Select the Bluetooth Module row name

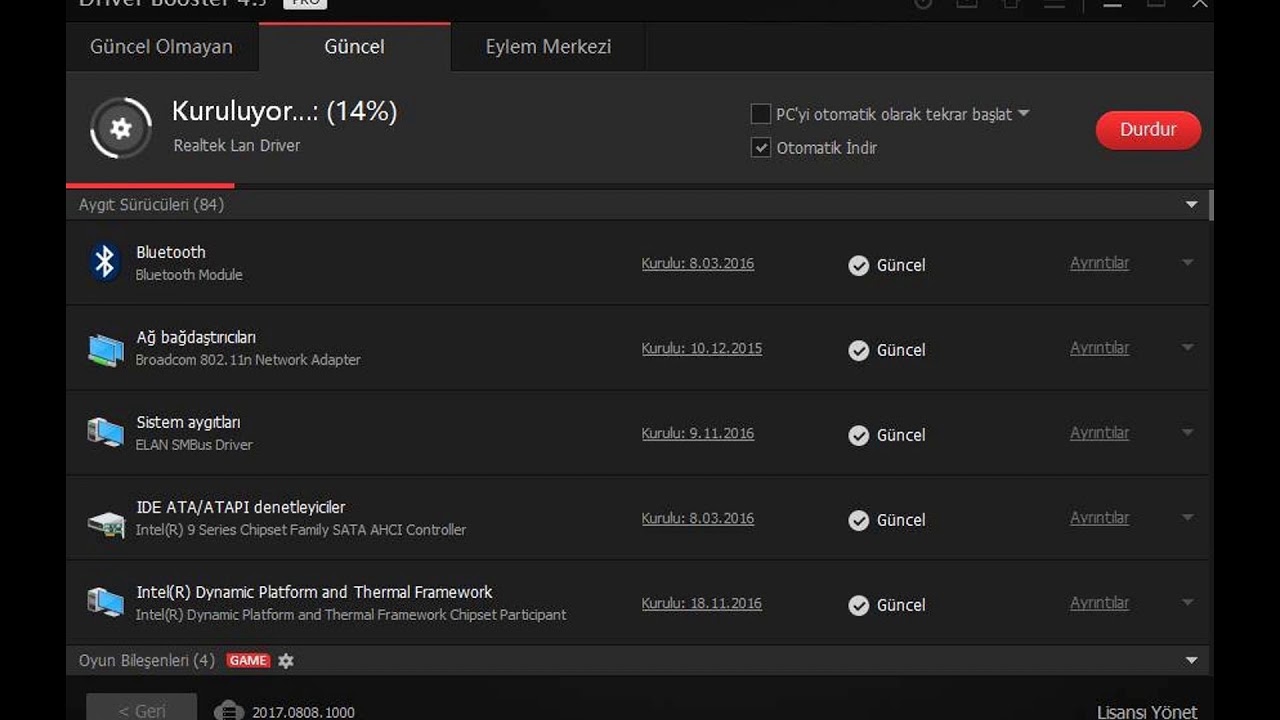tap(189, 275)
